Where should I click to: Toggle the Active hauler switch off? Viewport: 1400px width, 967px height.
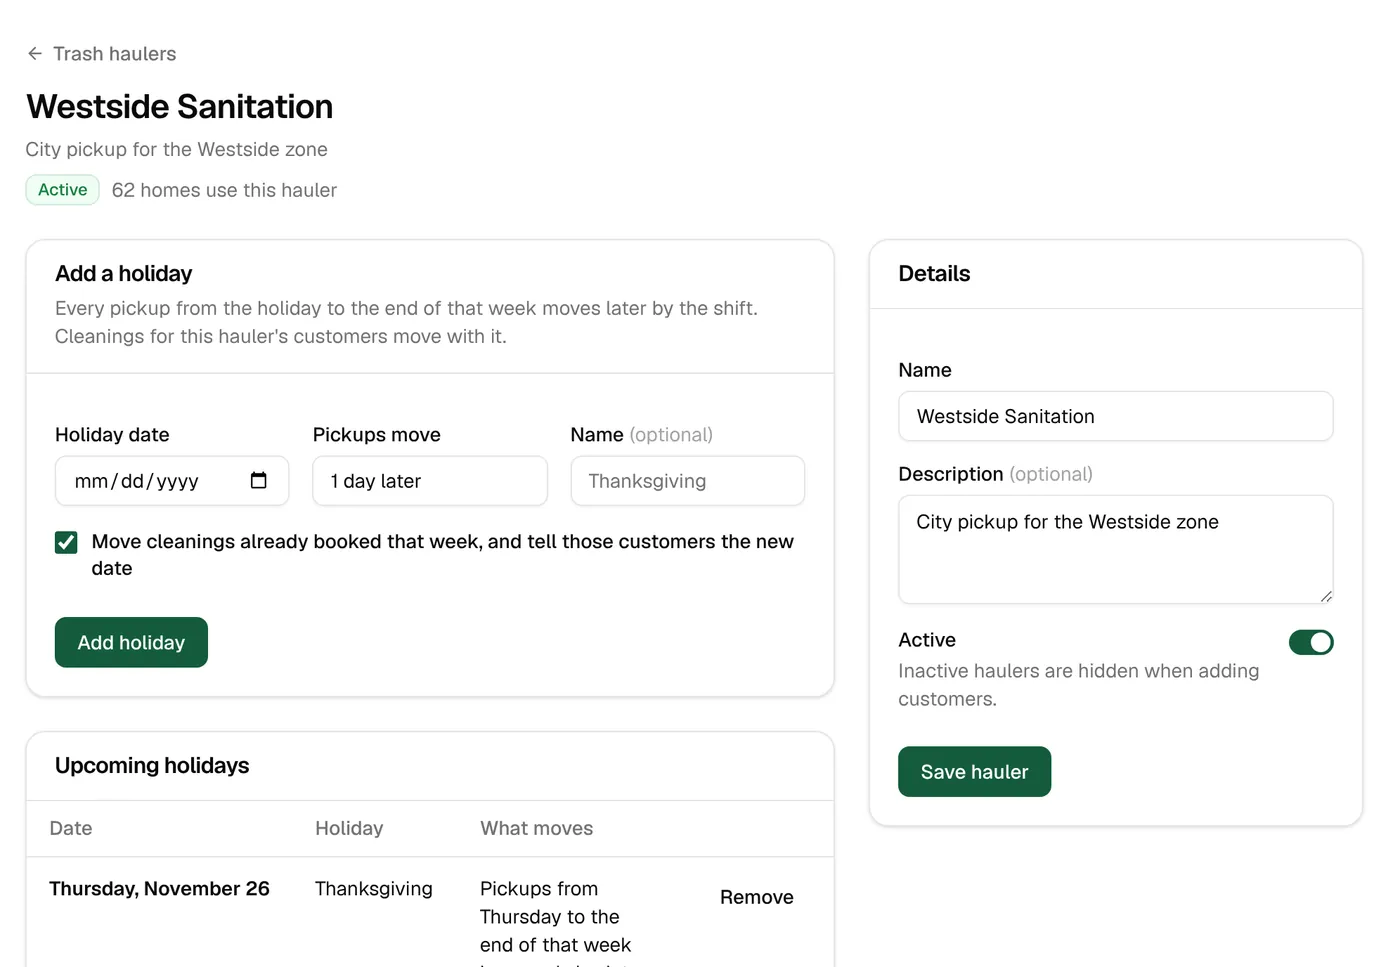coord(1311,642)
